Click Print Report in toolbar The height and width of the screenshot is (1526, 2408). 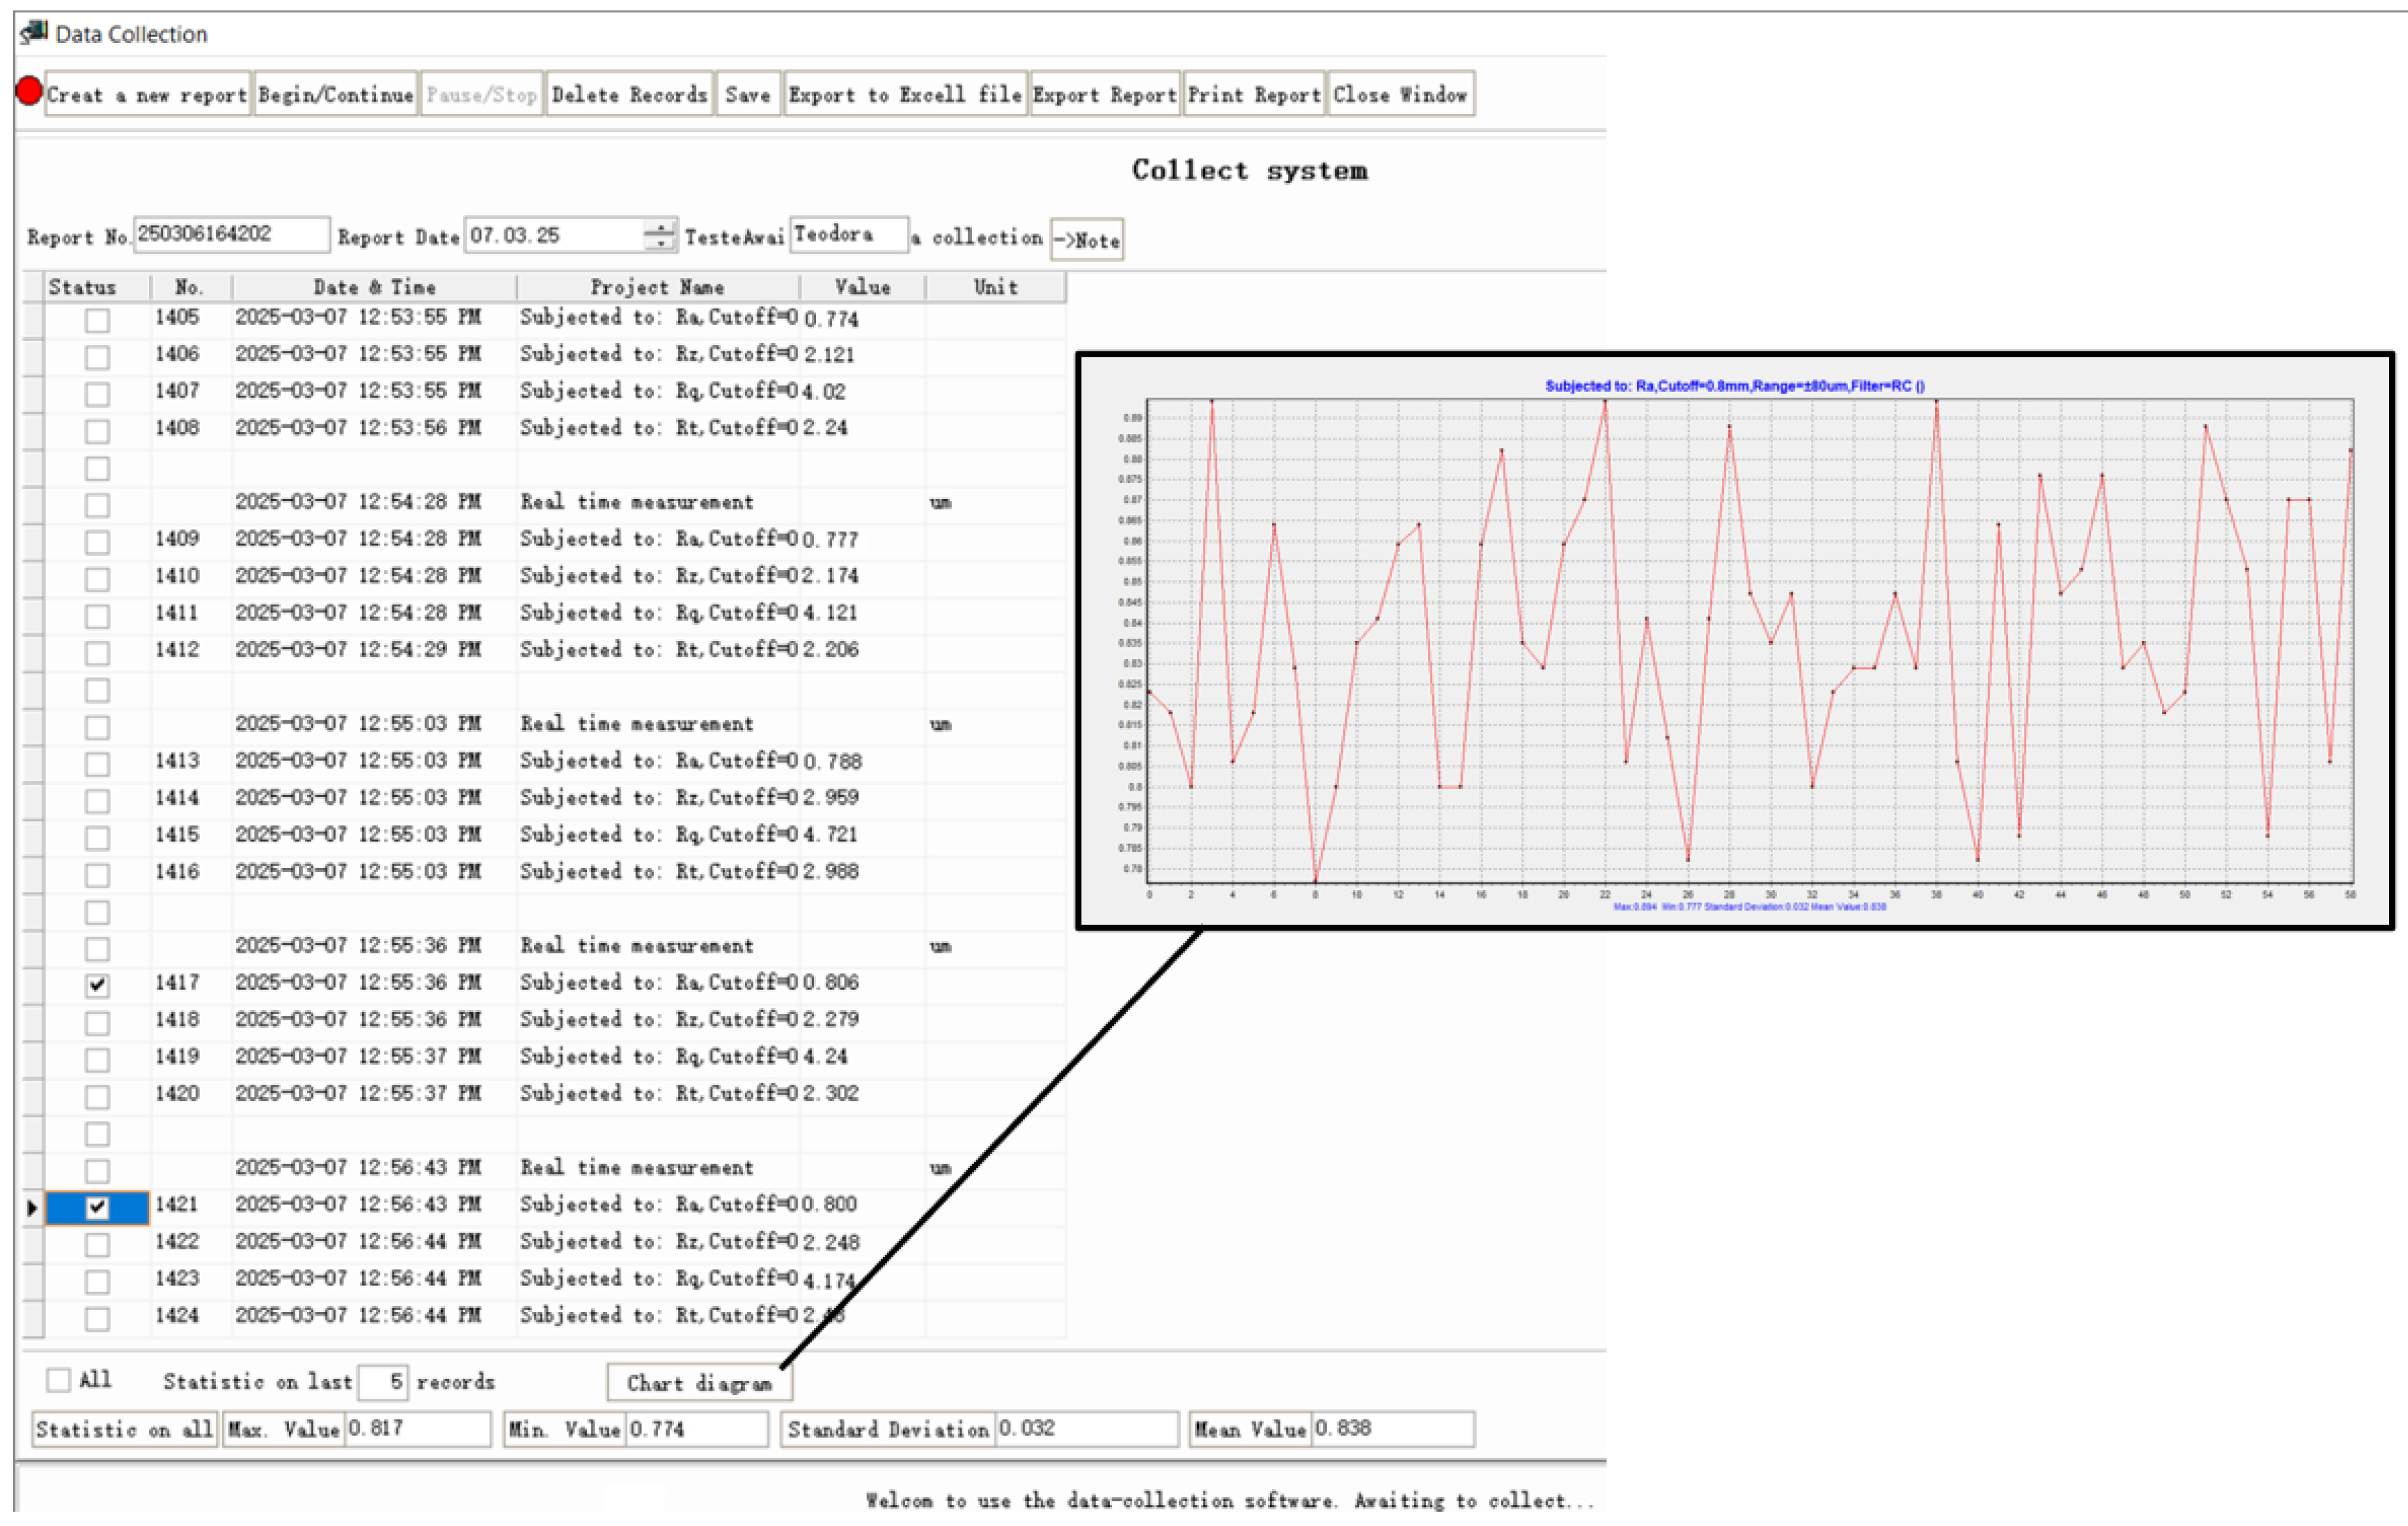click(x=1254, y=95)
